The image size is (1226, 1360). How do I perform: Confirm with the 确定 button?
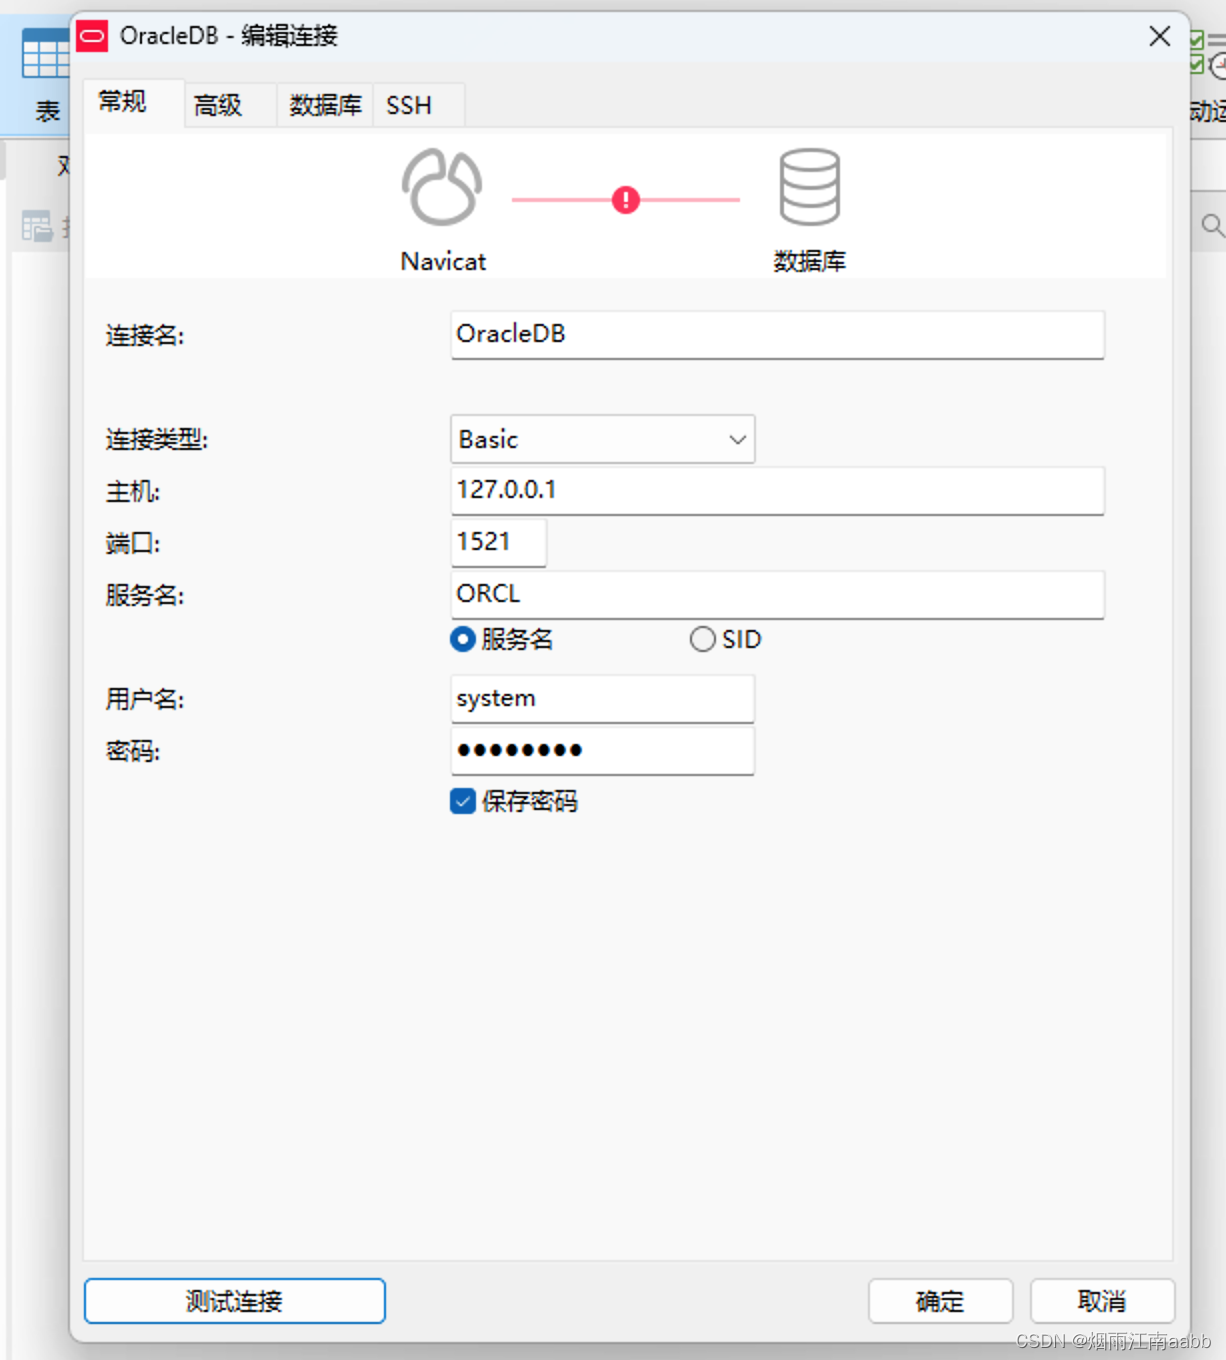[941, 1301]
